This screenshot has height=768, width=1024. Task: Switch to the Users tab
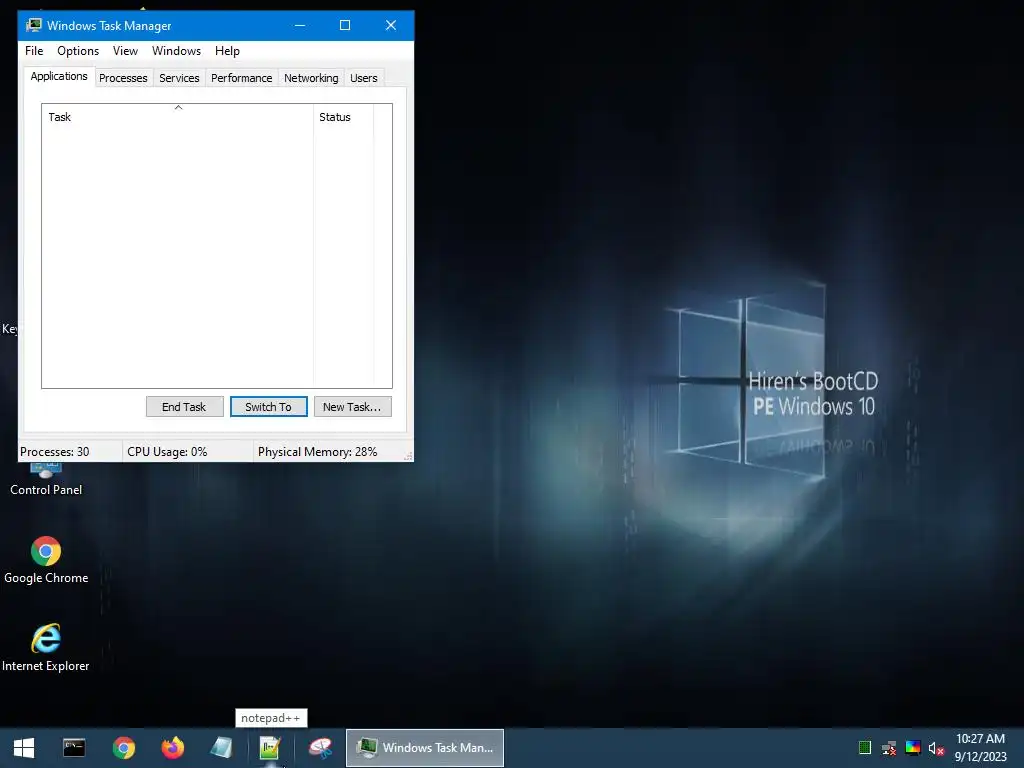[x=364, y=78]
